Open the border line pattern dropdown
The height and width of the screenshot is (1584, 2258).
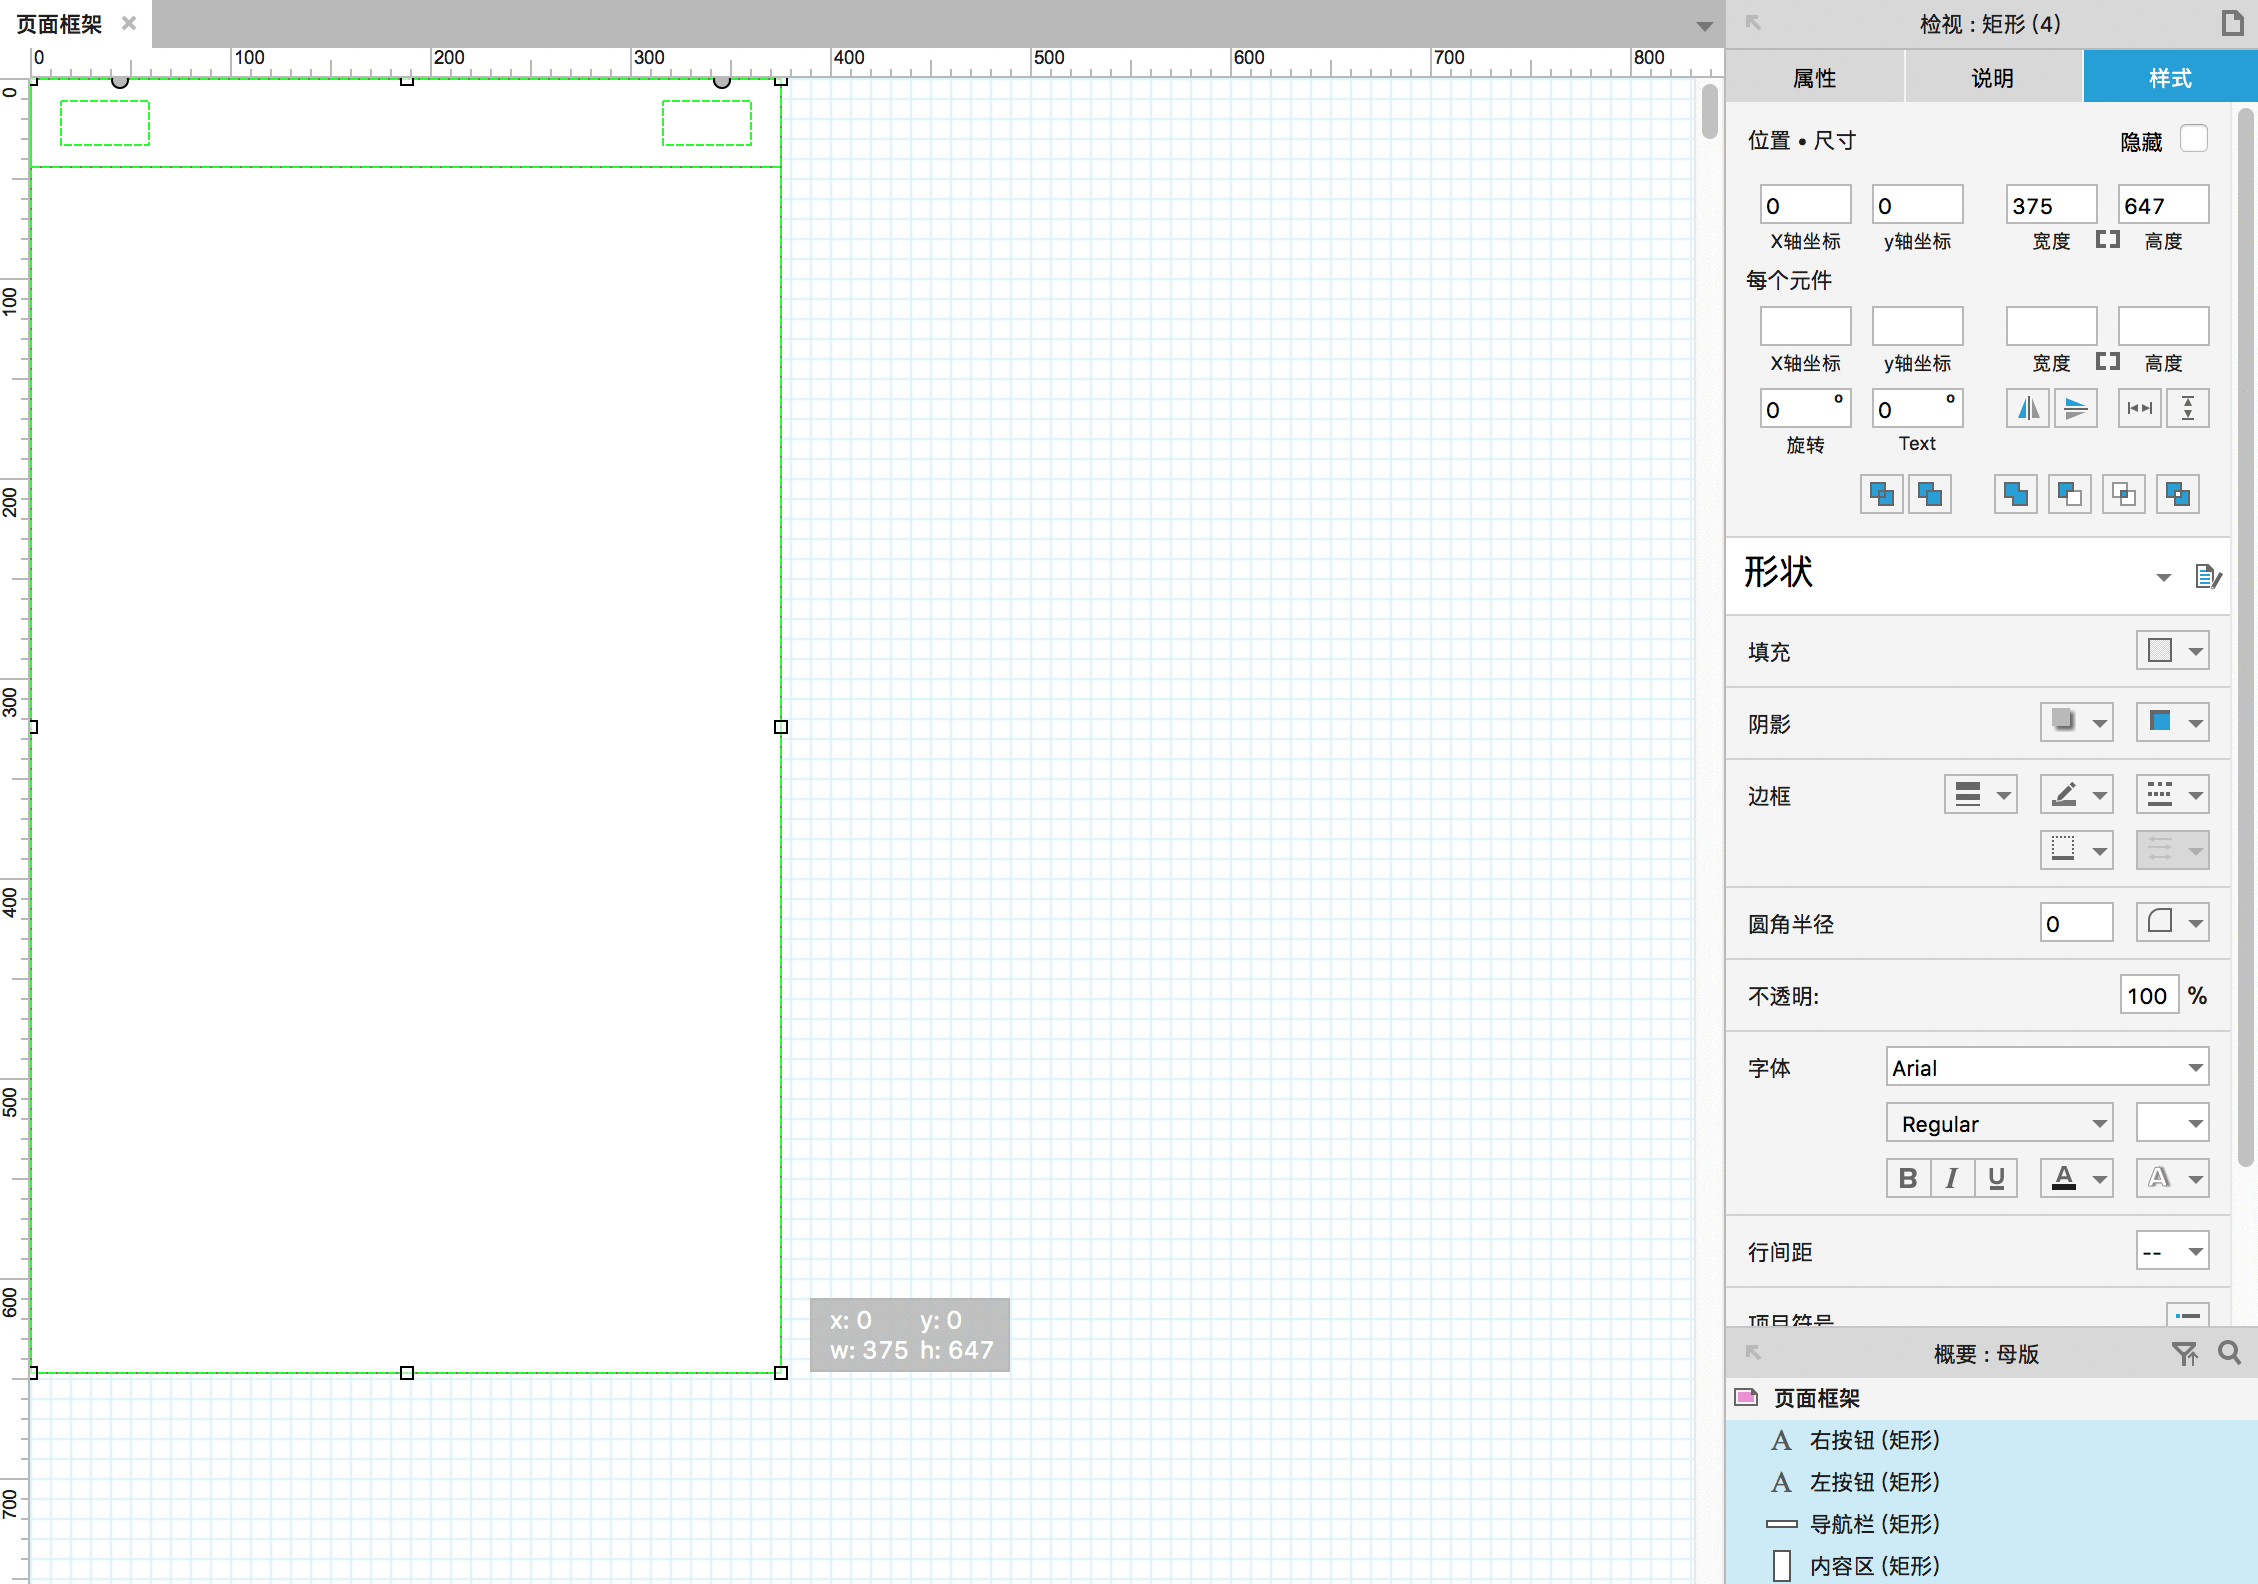pyautogui.click(x=2173, y=795)
